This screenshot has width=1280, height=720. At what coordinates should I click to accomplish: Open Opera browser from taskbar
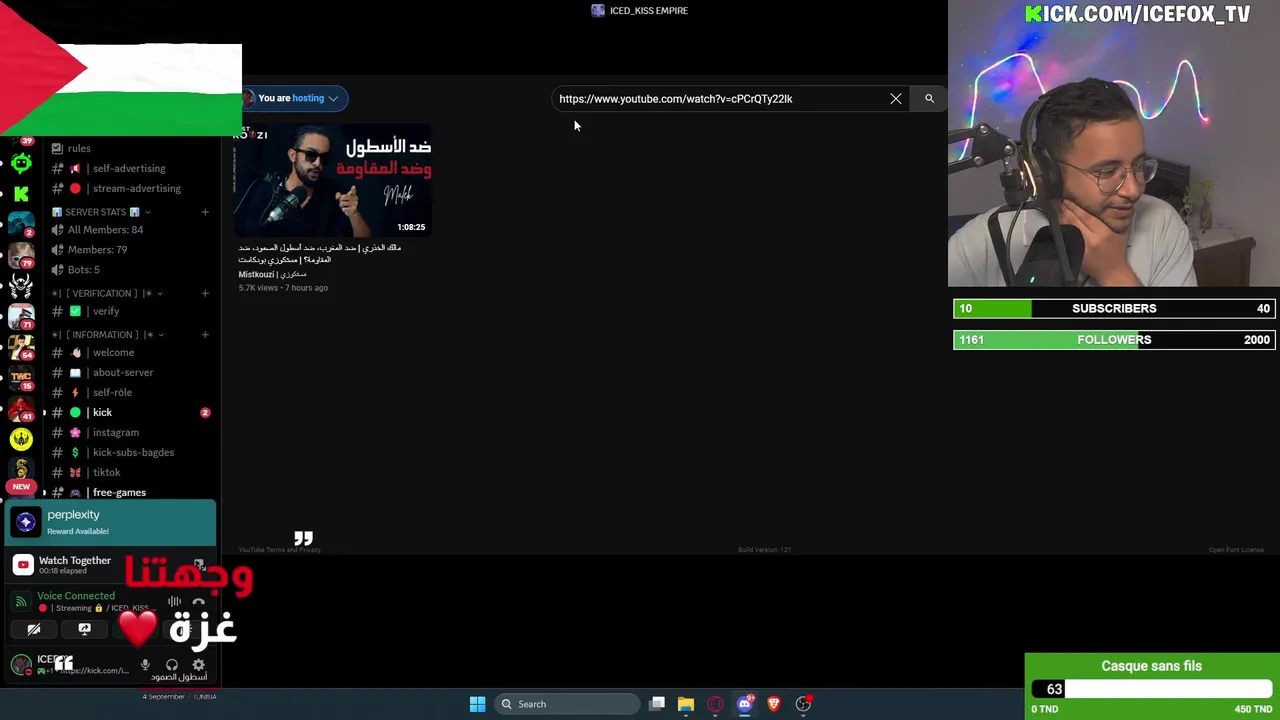pos(715,704)
